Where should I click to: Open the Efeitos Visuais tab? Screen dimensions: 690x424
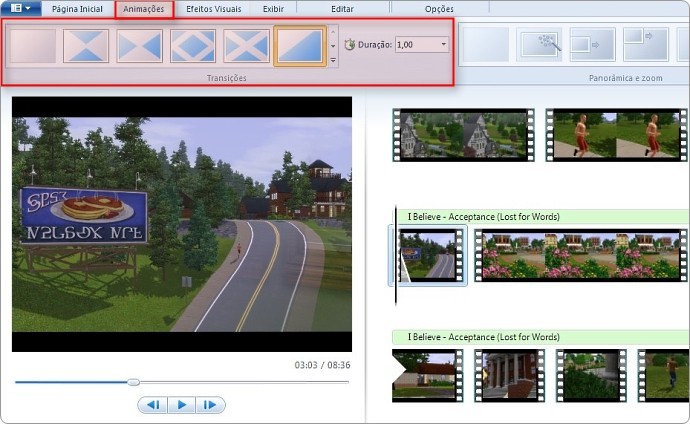coord(213,9)
